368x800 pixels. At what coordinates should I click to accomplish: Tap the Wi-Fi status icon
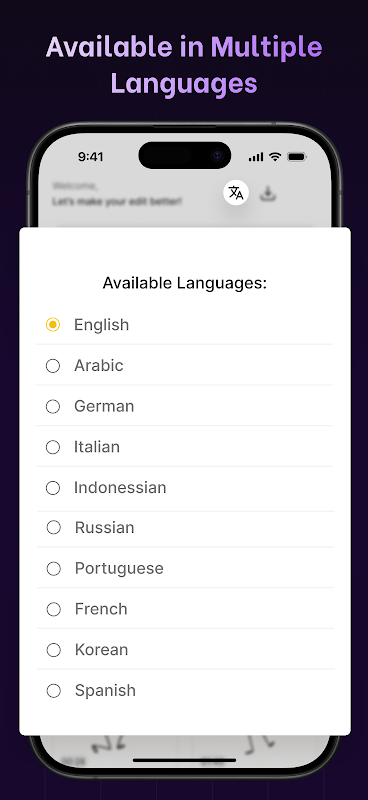point(275,157)
